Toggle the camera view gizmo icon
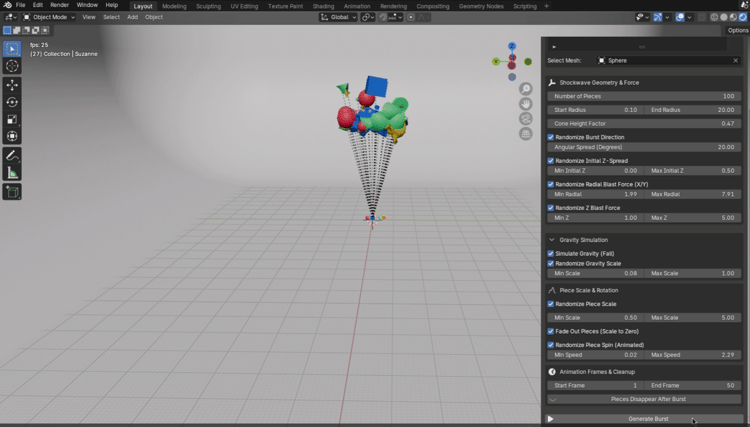 [x=526, y=119]
